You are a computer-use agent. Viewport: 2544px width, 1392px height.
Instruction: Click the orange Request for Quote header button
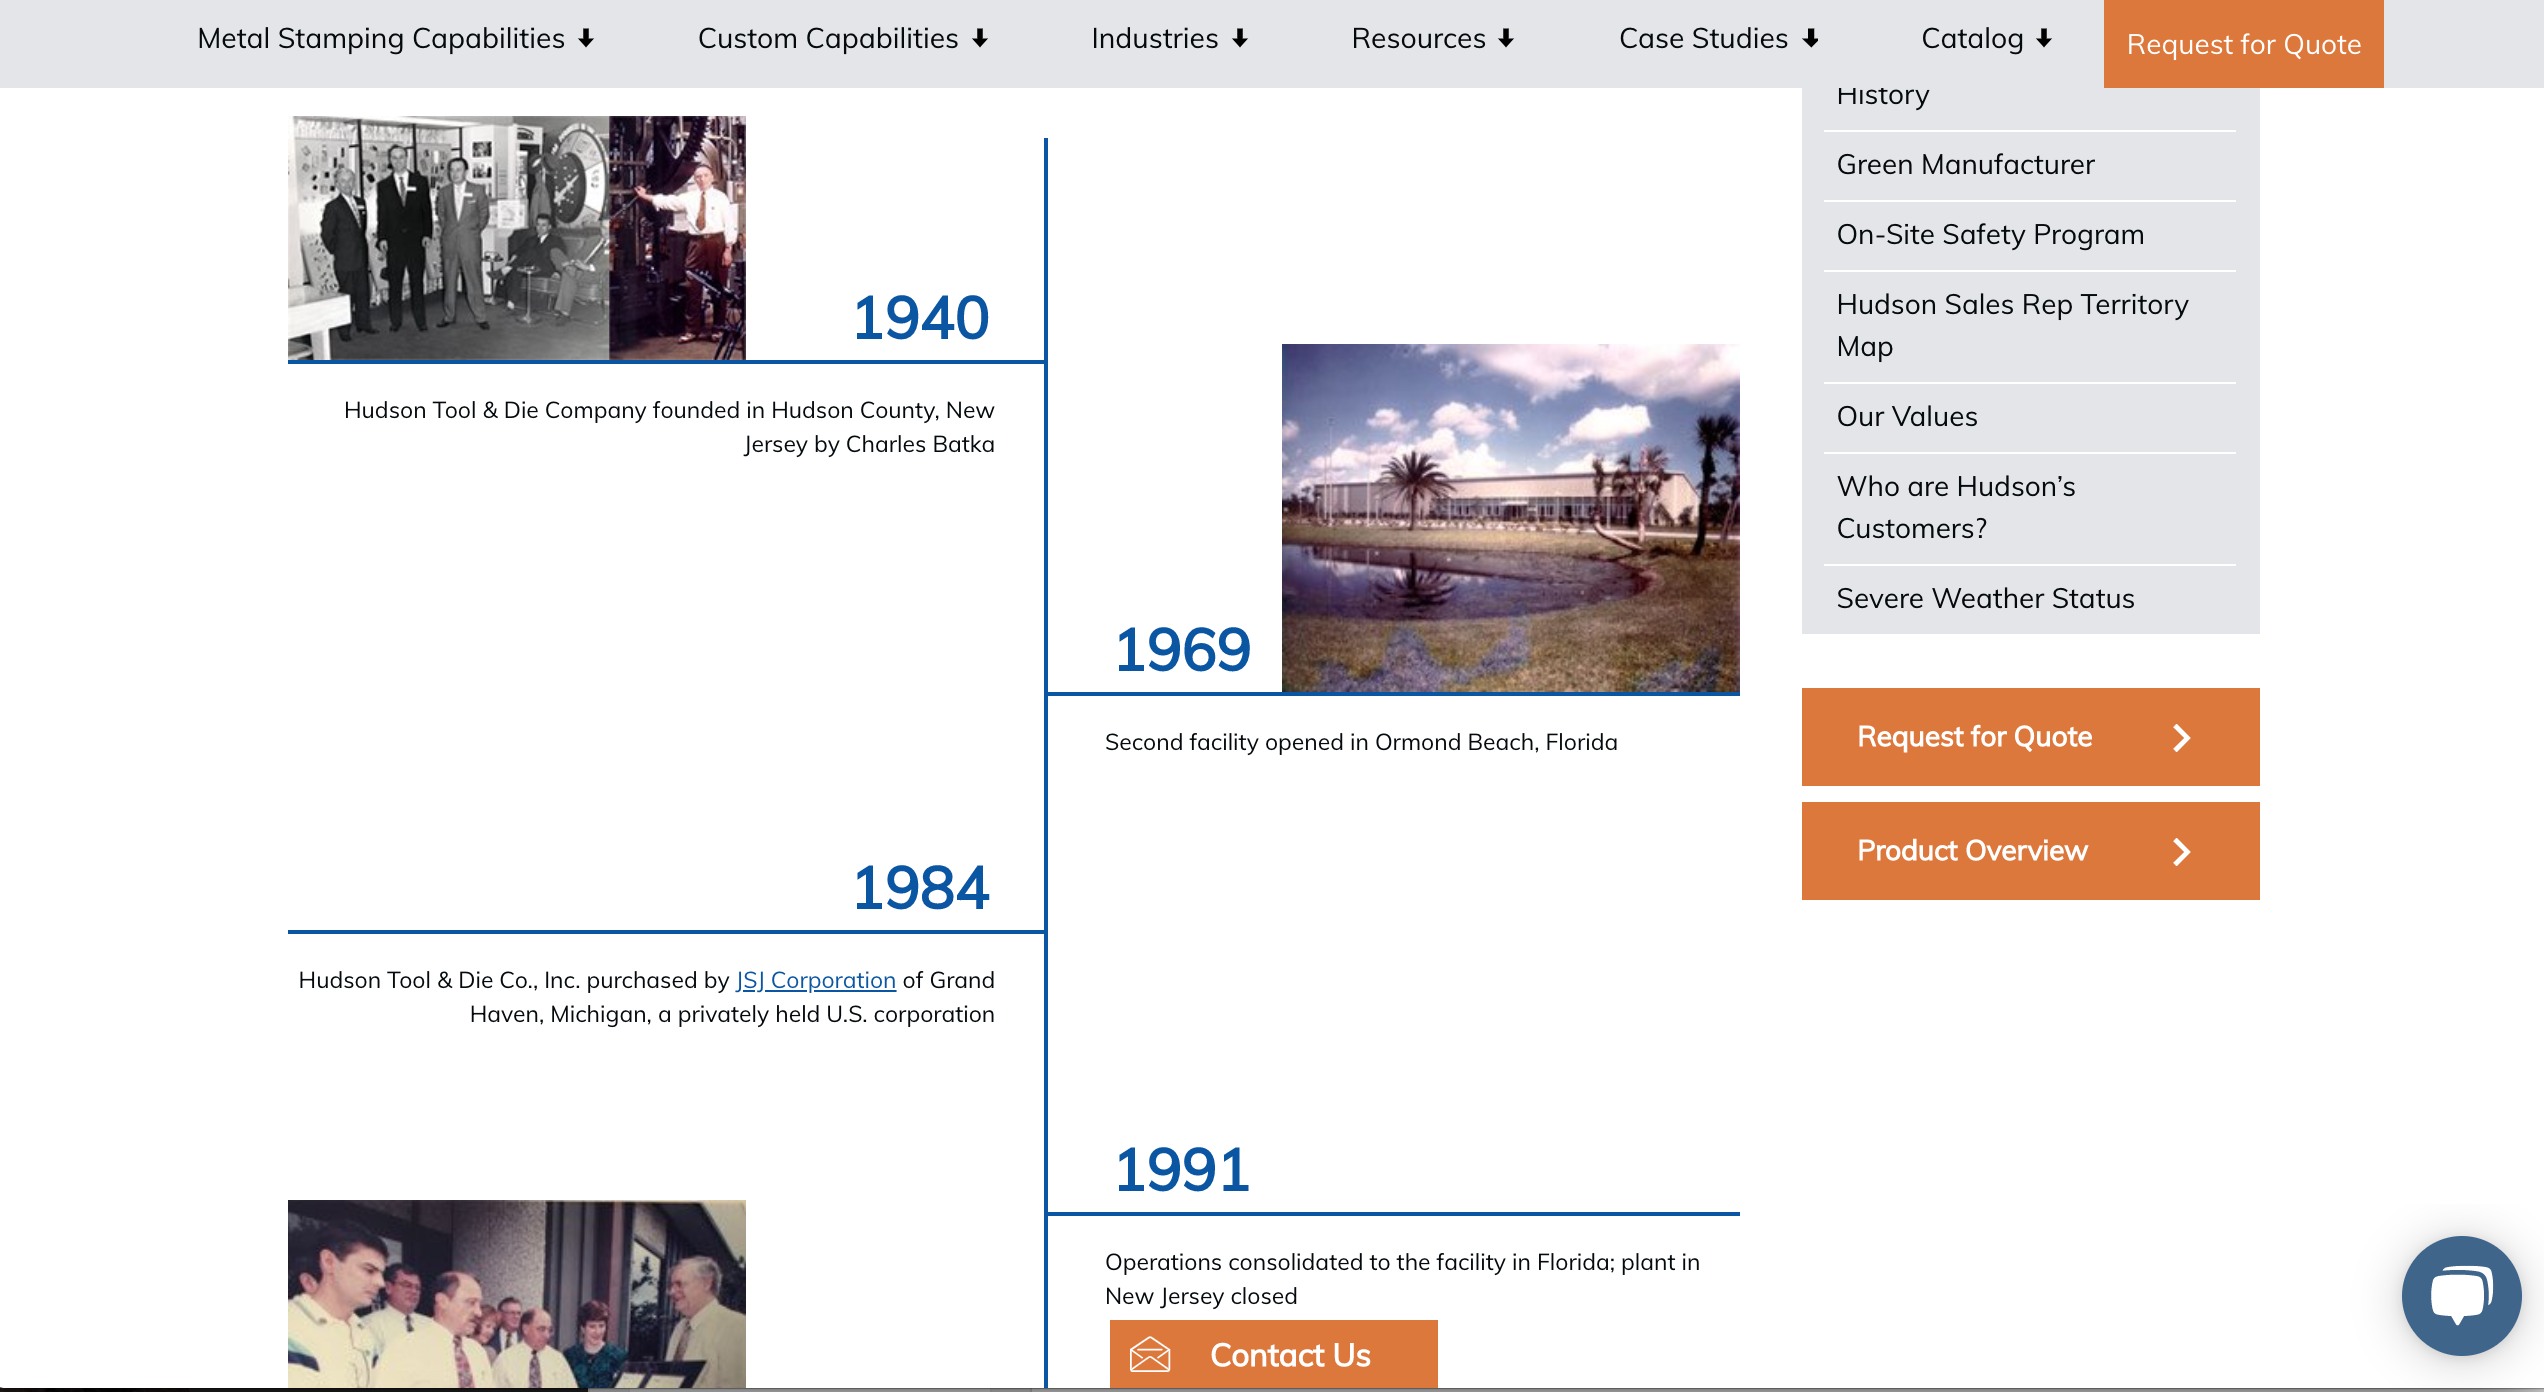pos(2243,44)
